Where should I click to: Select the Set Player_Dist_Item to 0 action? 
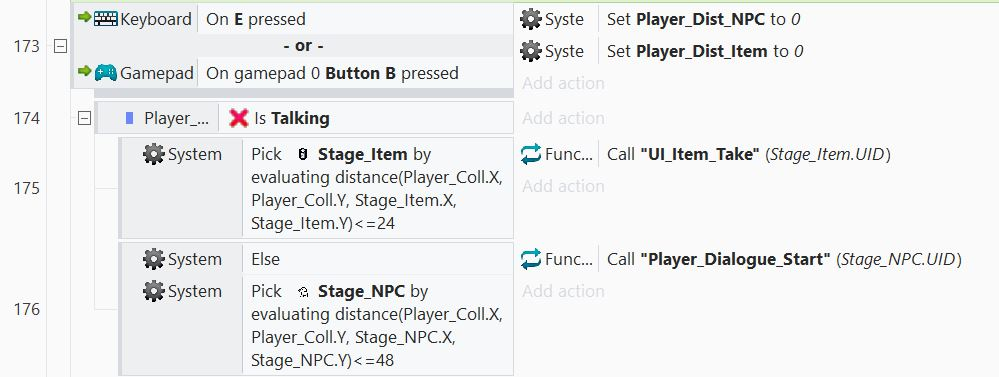pyautogui.click(x=705, y=51)
